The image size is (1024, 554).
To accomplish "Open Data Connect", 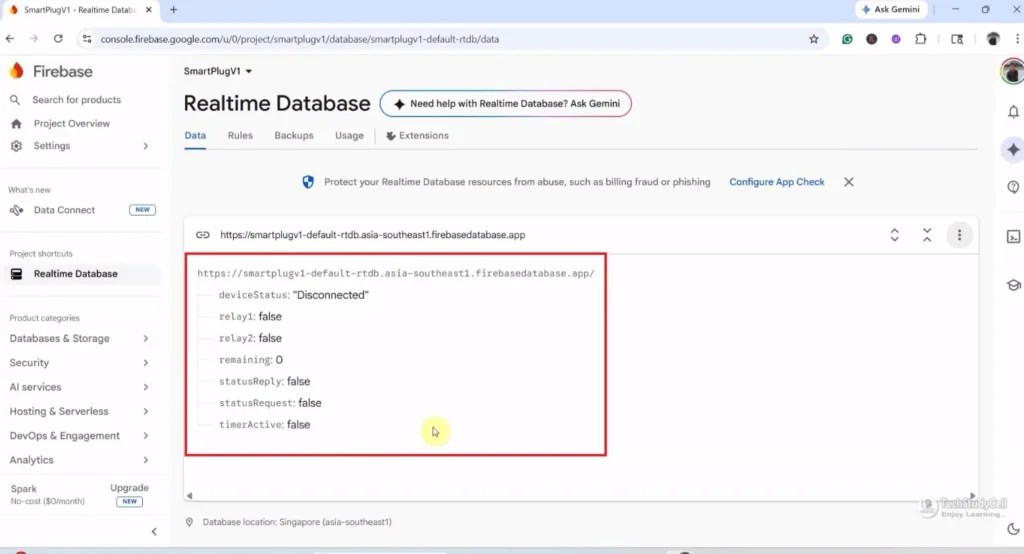I will coord(64,210).
